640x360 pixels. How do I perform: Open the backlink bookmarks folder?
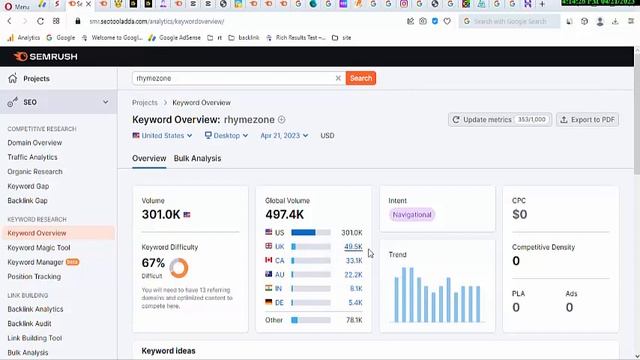click(244, 38)
